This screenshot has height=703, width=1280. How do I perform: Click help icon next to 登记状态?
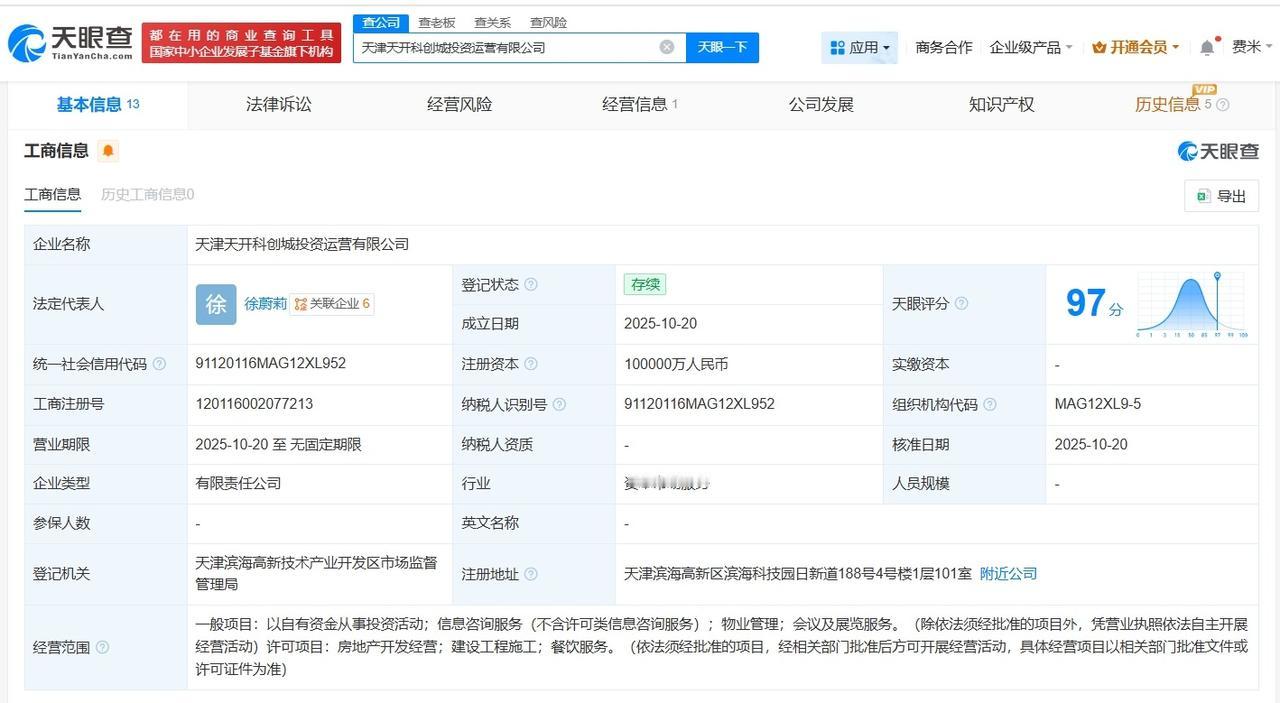531,284
